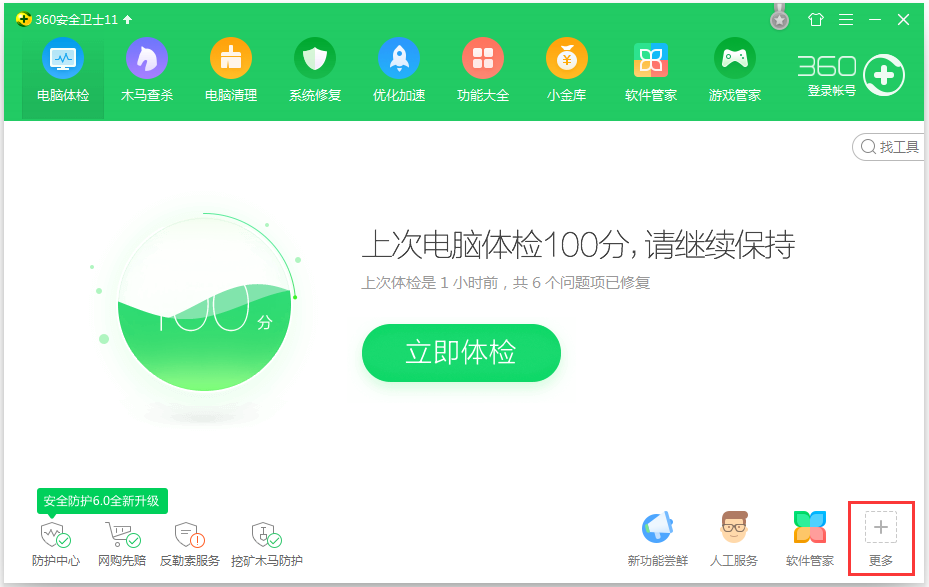Open the 小金库 wallet feature
The width and height of the screenshot is (929, 587).
pyautogui.click(x=566, y=69)
